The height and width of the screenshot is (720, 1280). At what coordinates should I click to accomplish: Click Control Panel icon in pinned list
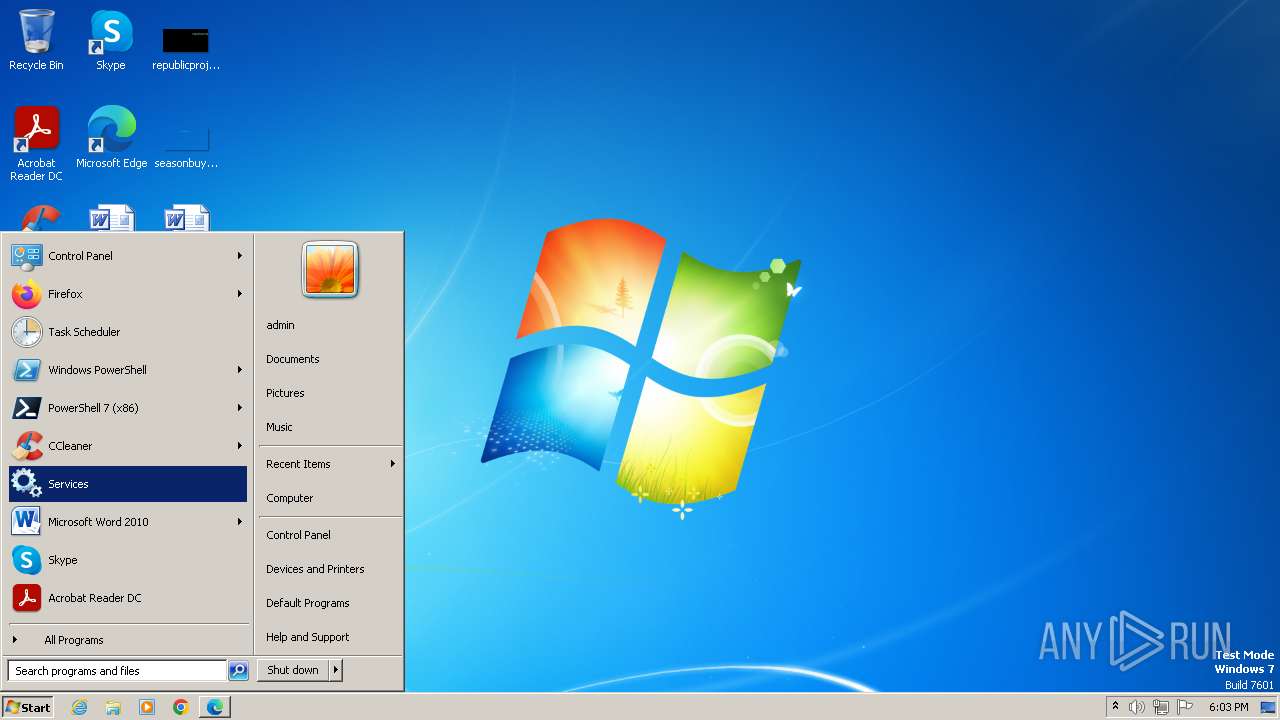point(26,256)
